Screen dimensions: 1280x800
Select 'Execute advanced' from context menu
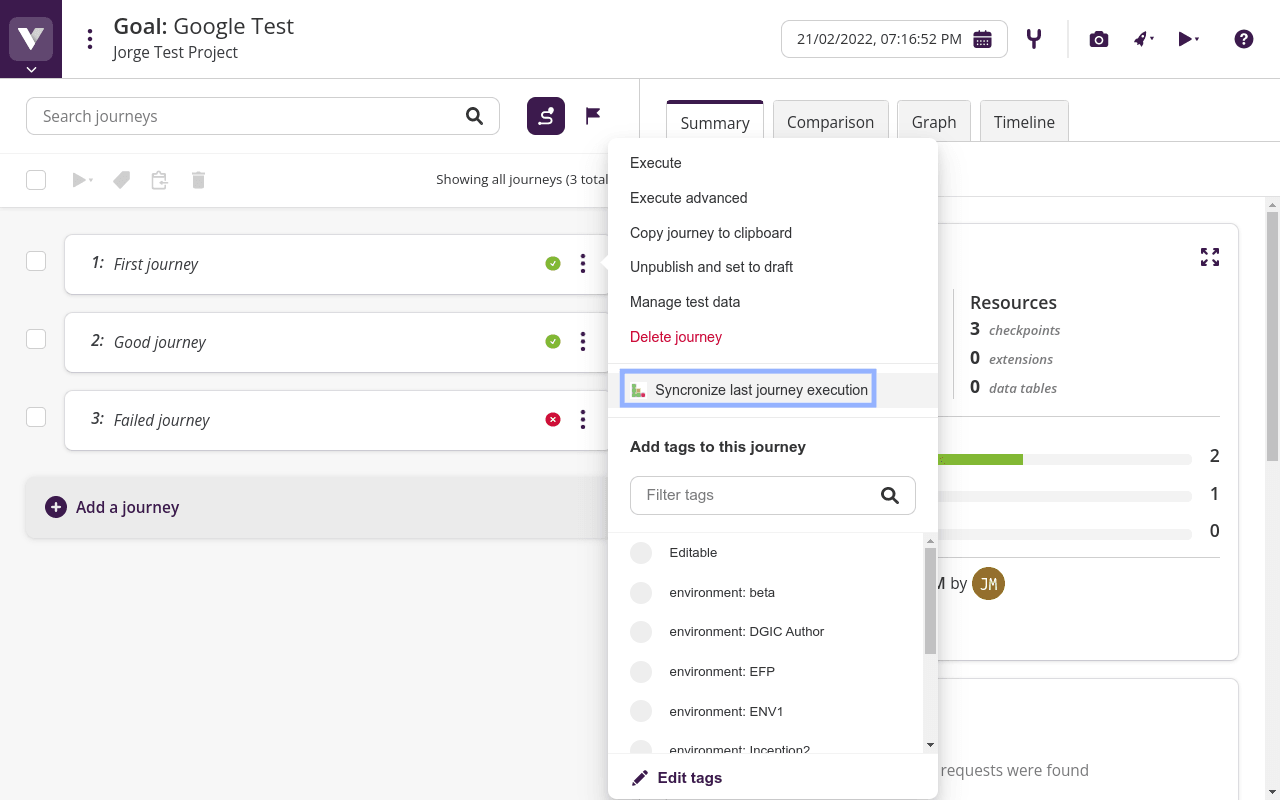tap(688, 198)
